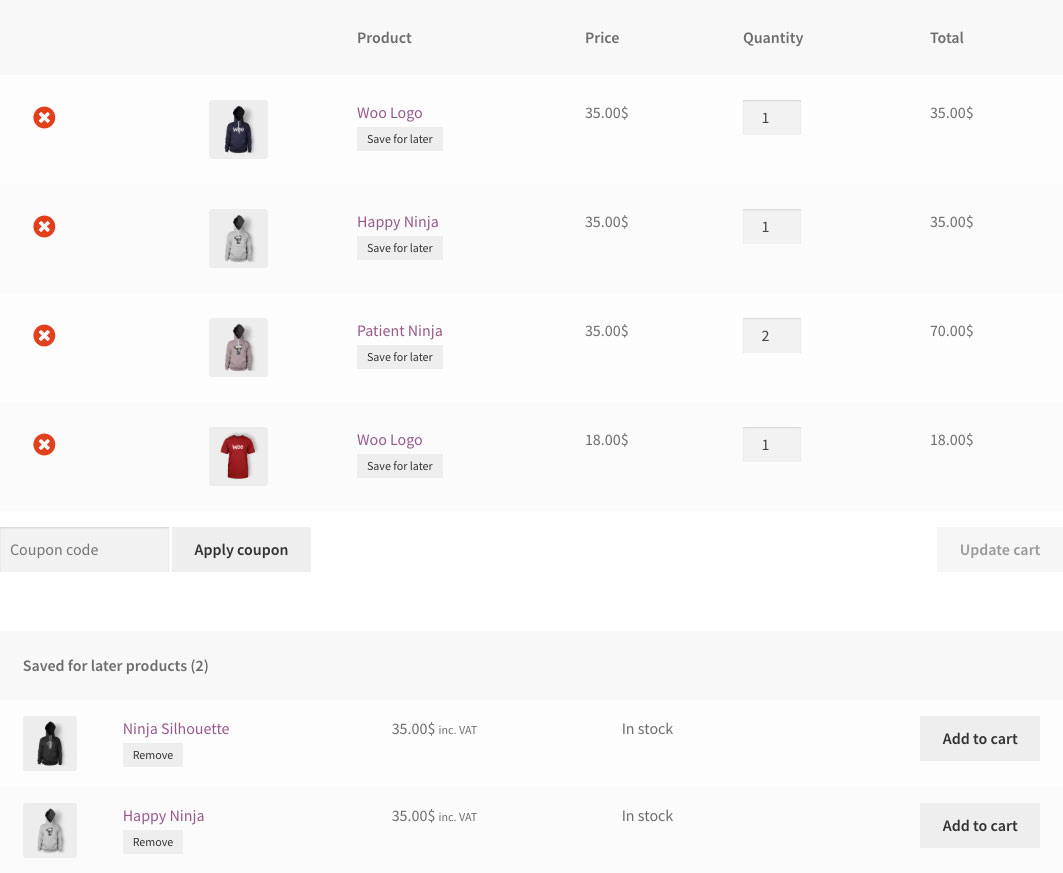Click the Ninja Silhouette saved item thumbnail

50,744
